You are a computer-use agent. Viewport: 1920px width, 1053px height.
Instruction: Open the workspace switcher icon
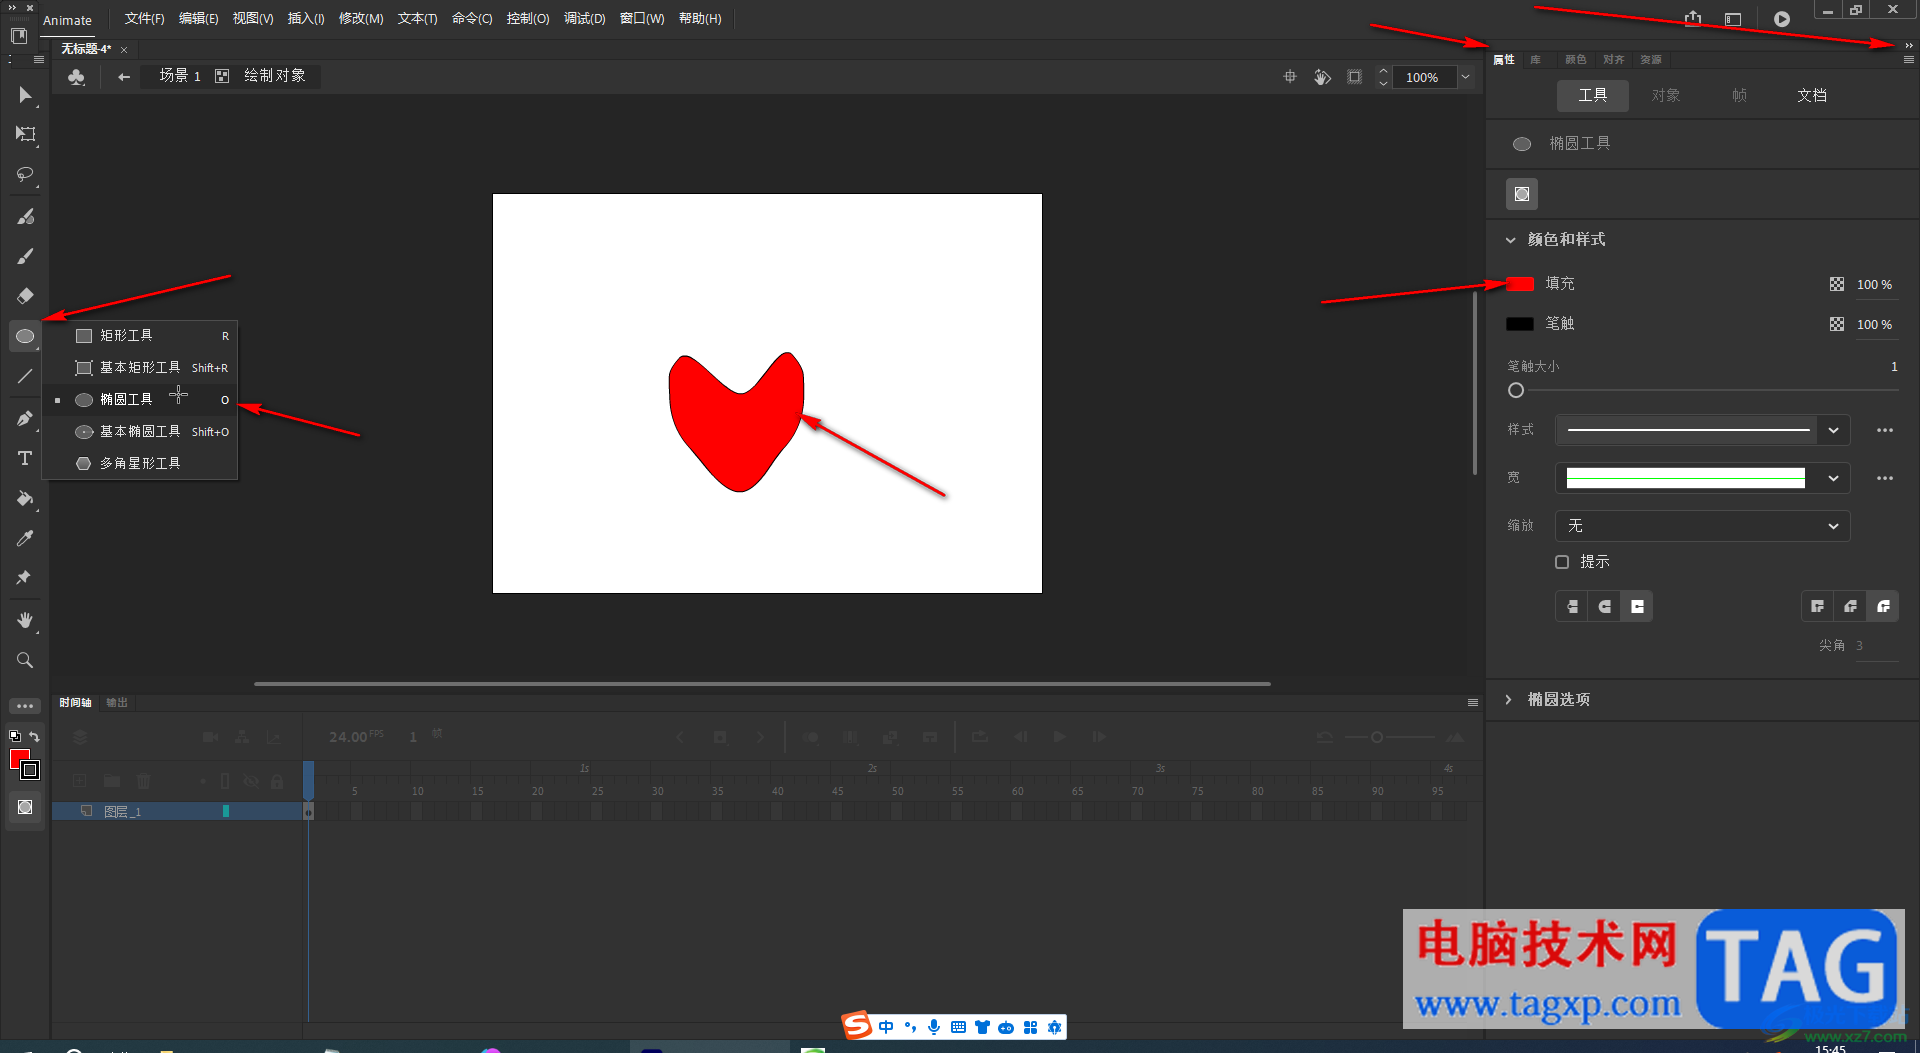(1733, 19)
